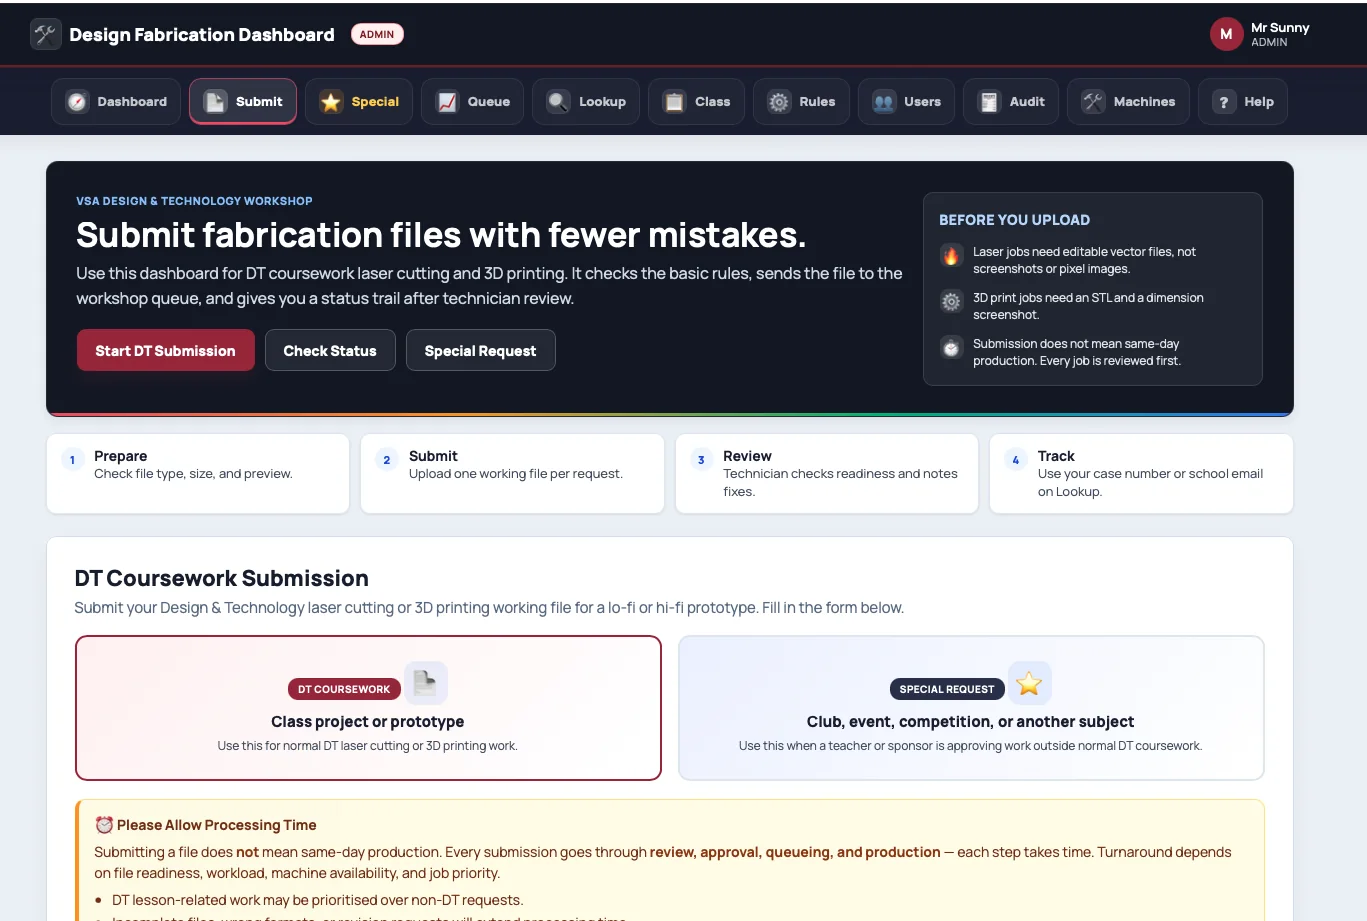Click the Lookup magnifier icon in navigation

coord(558,102)
